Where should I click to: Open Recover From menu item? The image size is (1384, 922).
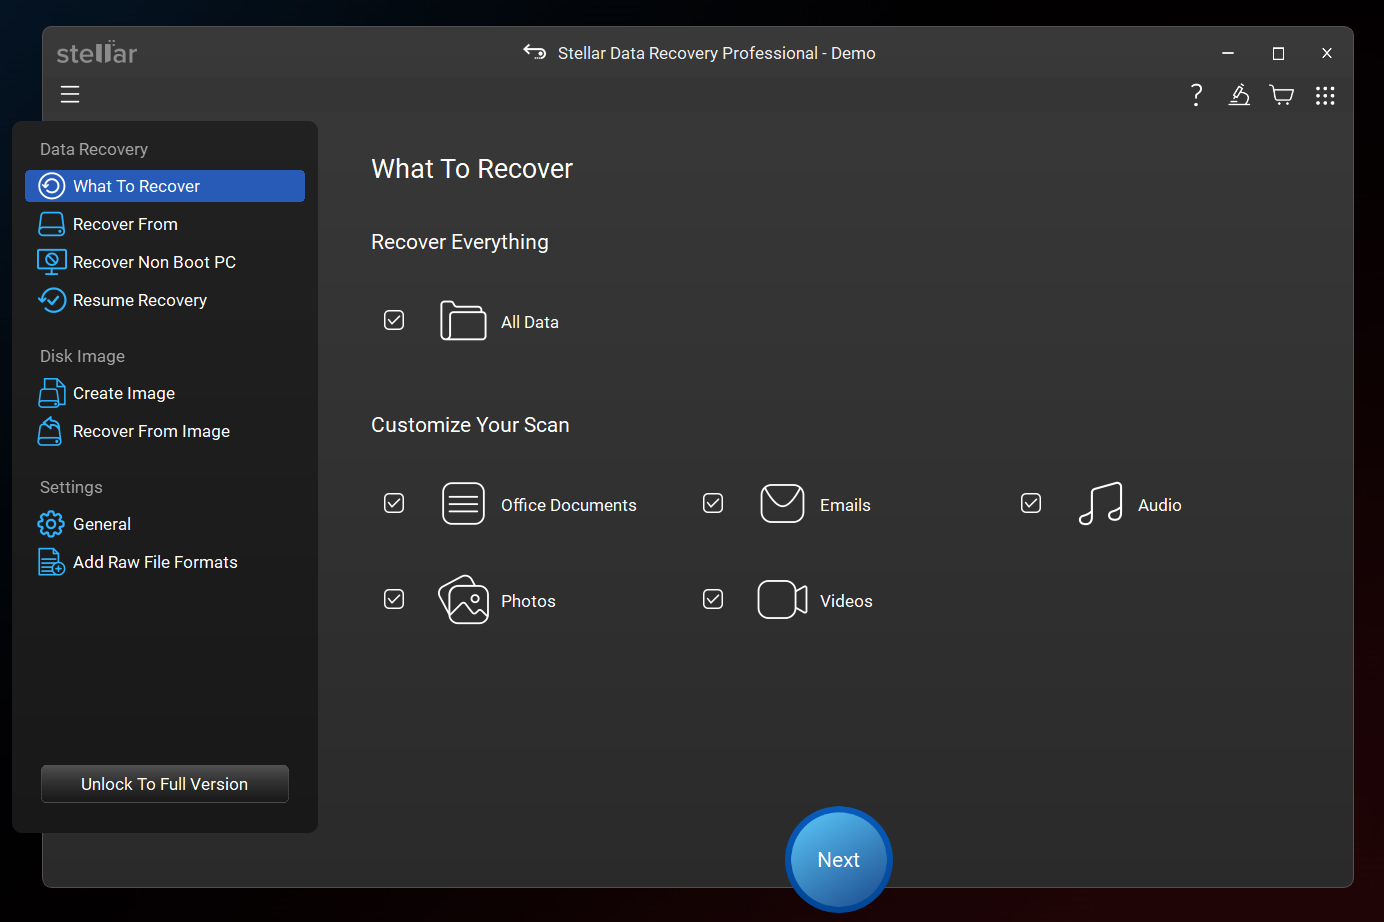[165, 224]
